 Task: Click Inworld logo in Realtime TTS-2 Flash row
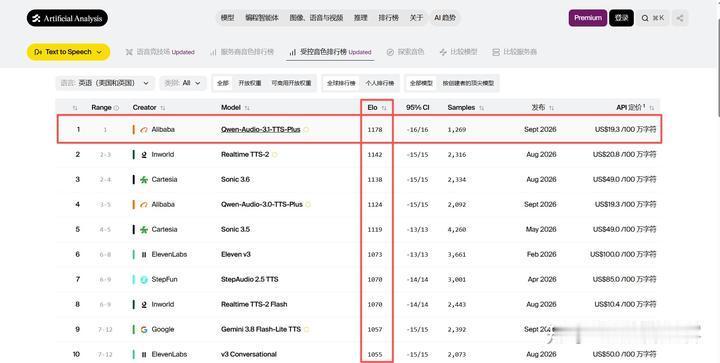(144, 304)
